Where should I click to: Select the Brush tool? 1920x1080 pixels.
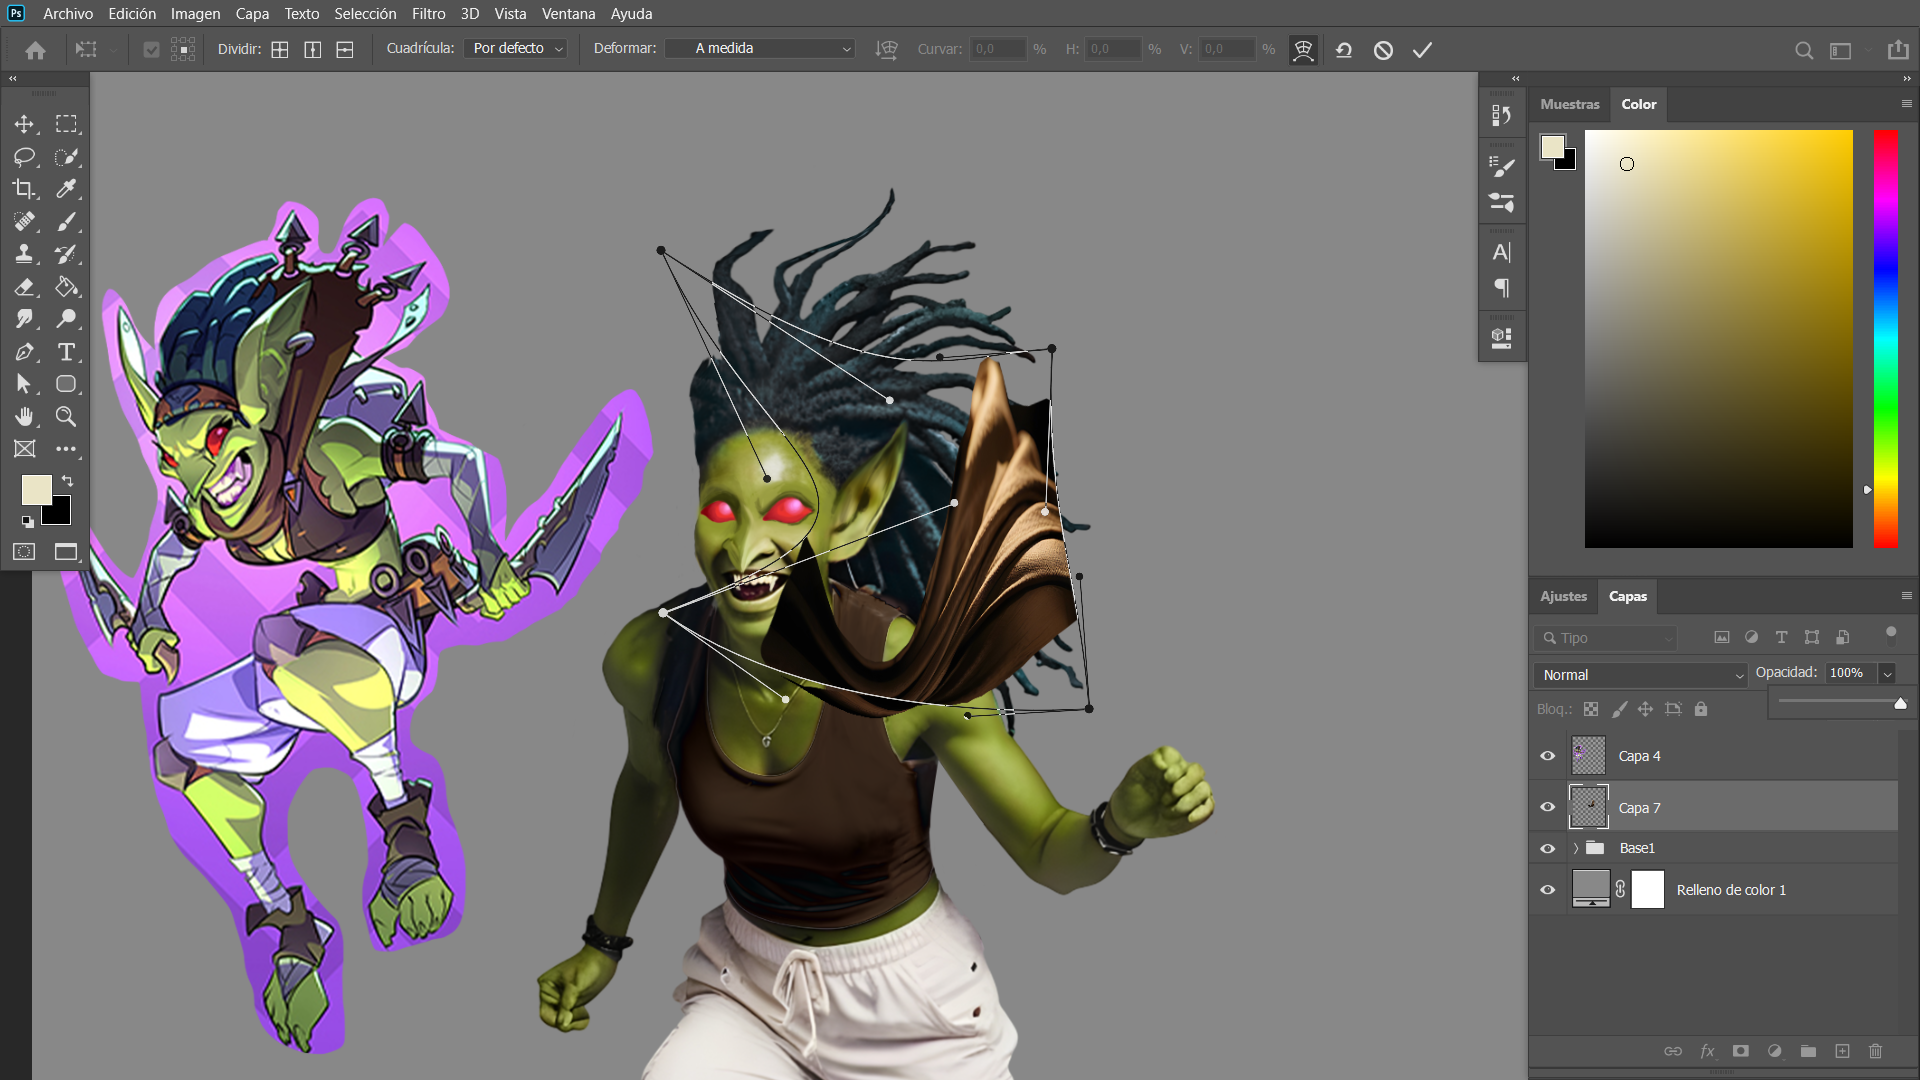[x=66, y=222]
